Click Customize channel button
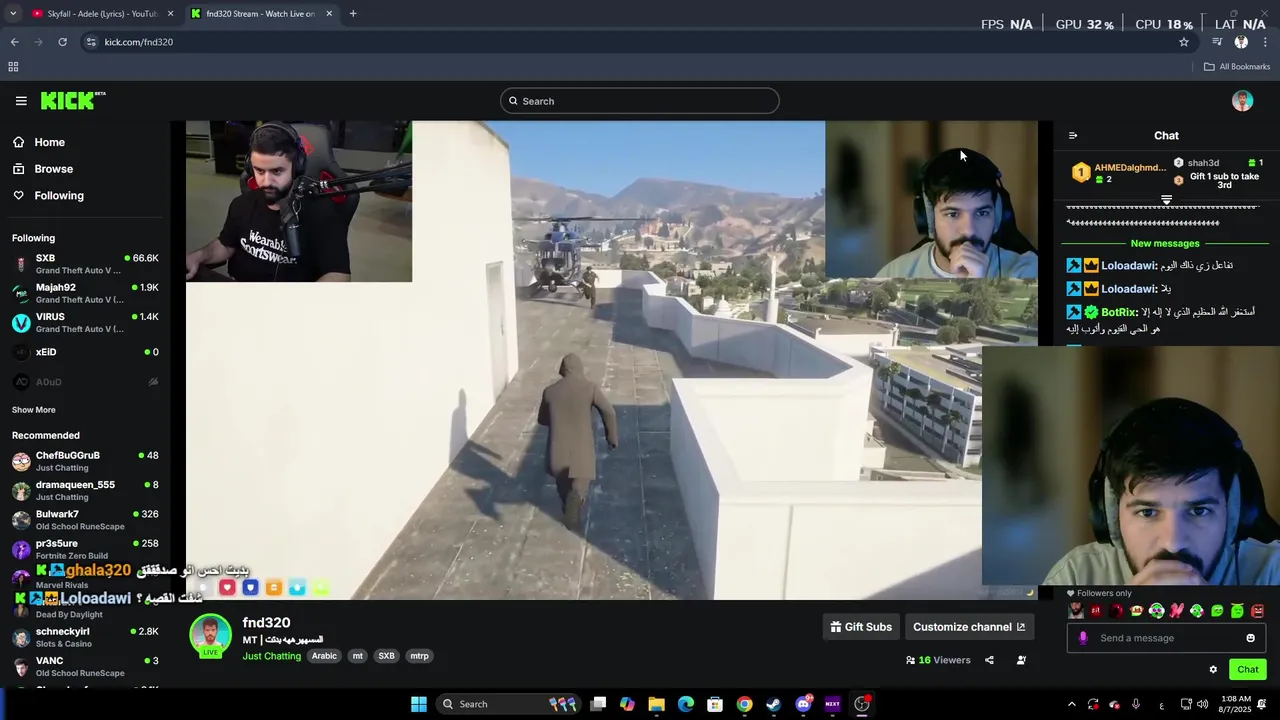This screenshot has height=720, width=1280. pyautogui.click(x=969, y=627)
